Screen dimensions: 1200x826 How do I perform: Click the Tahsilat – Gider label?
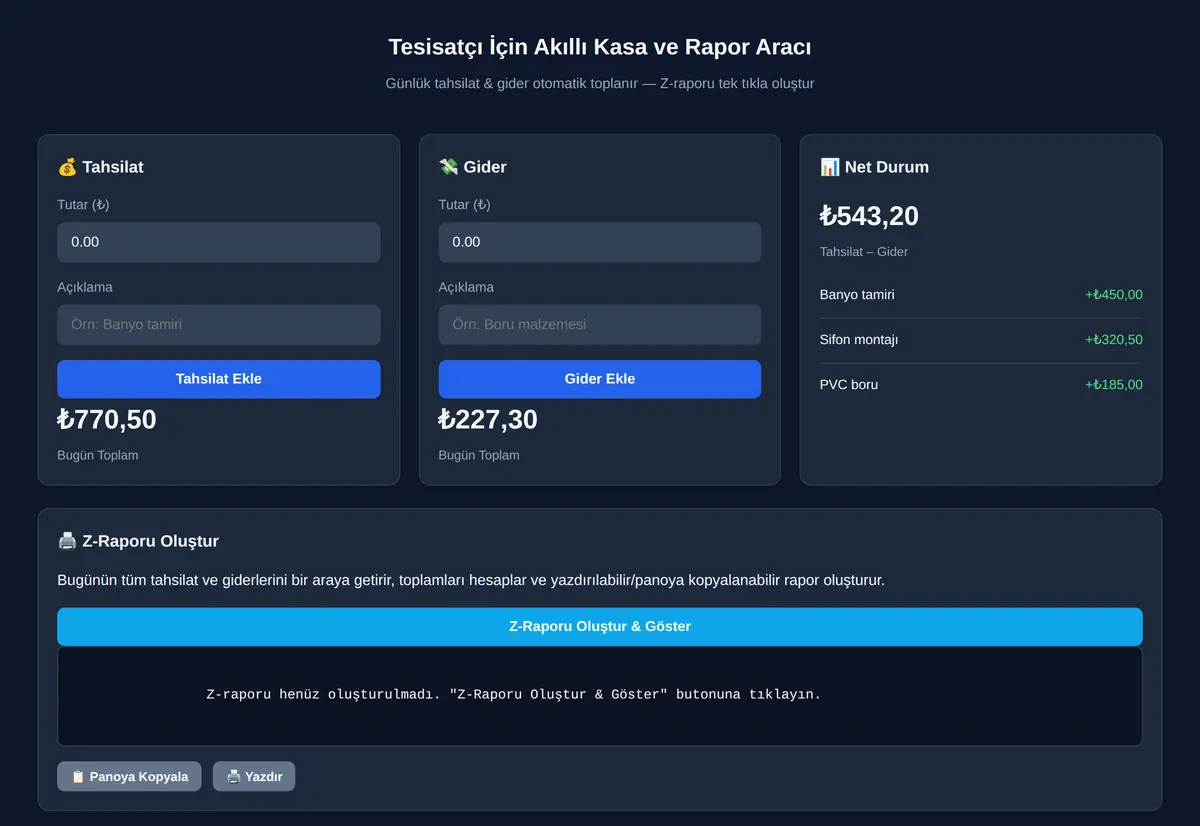[x=864, y=252]
